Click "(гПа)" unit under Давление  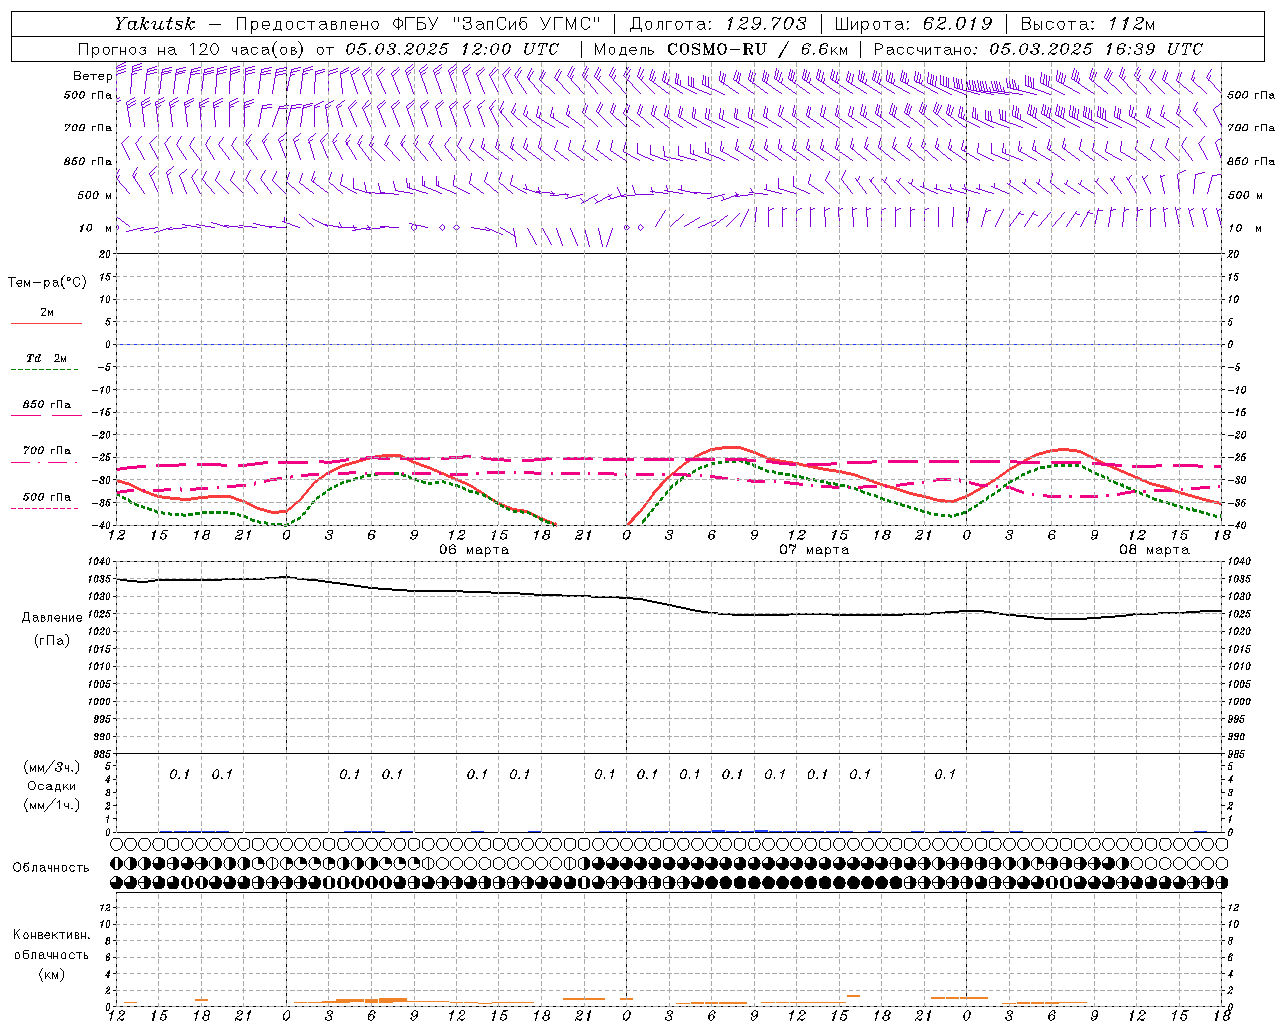point(52,640)
